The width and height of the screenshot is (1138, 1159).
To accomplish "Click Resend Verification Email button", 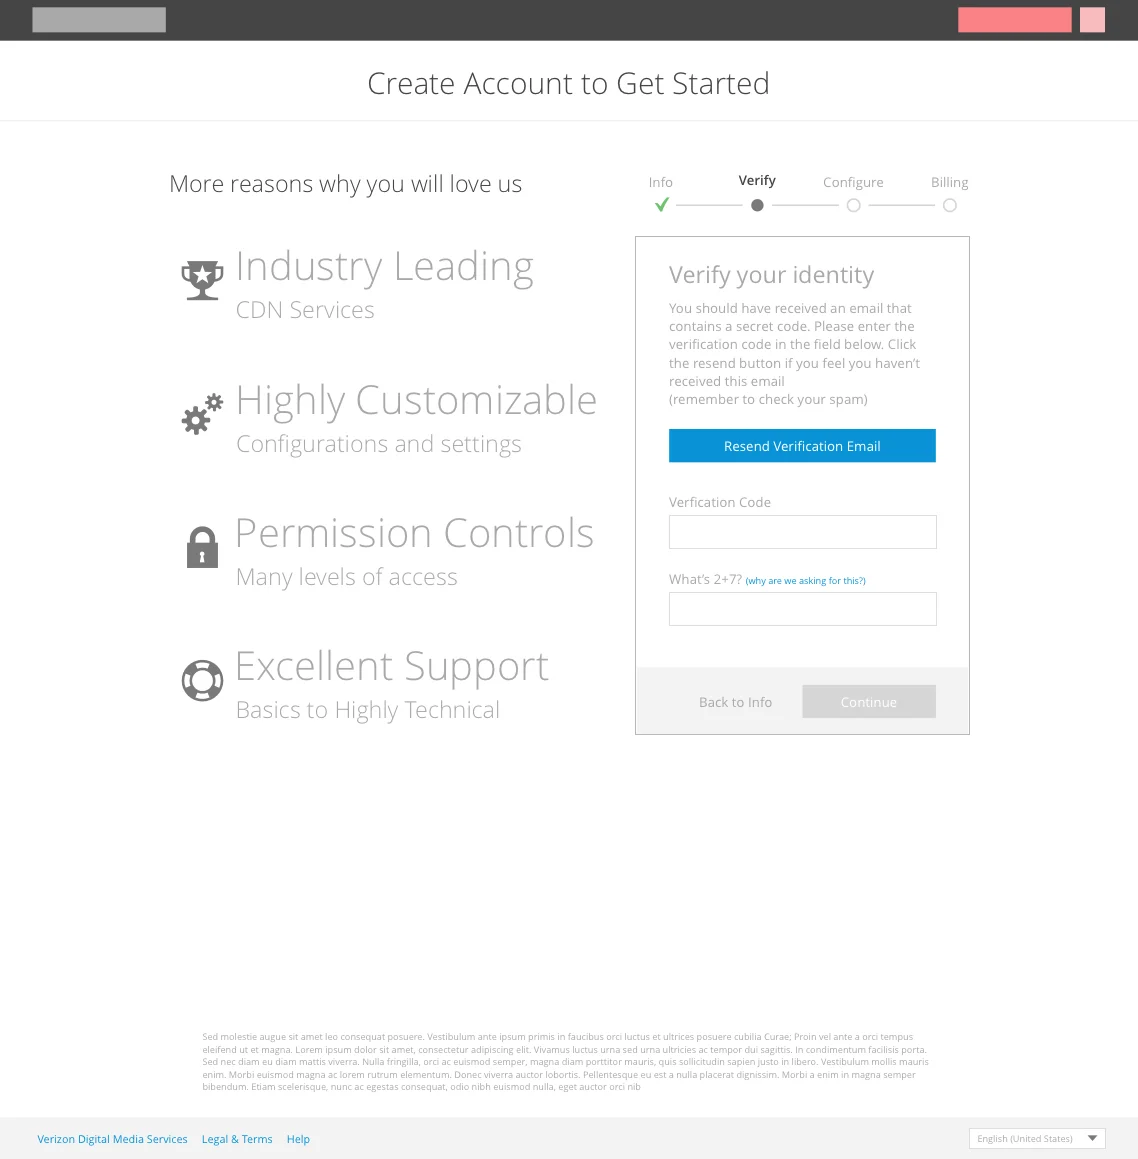I will (803, 446).
